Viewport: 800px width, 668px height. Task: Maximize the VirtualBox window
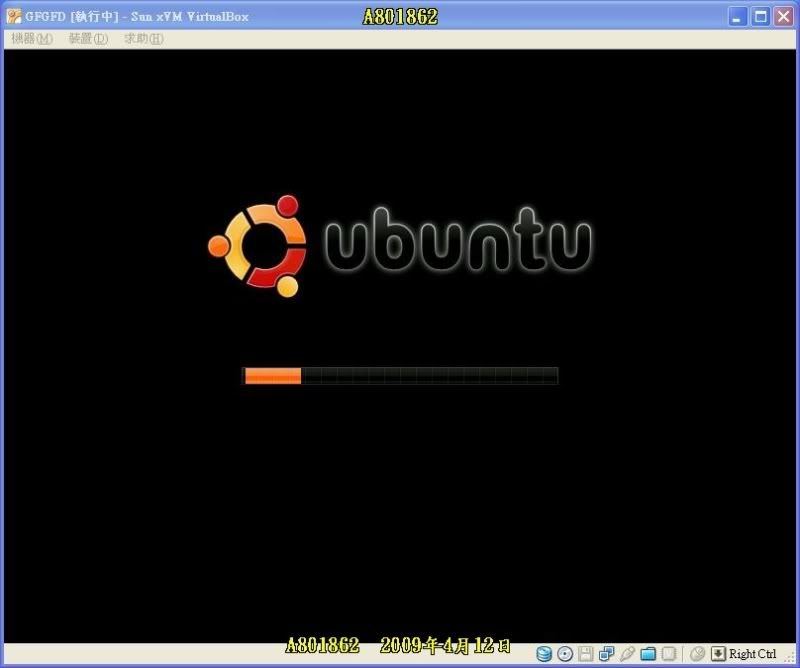[761, 17]
